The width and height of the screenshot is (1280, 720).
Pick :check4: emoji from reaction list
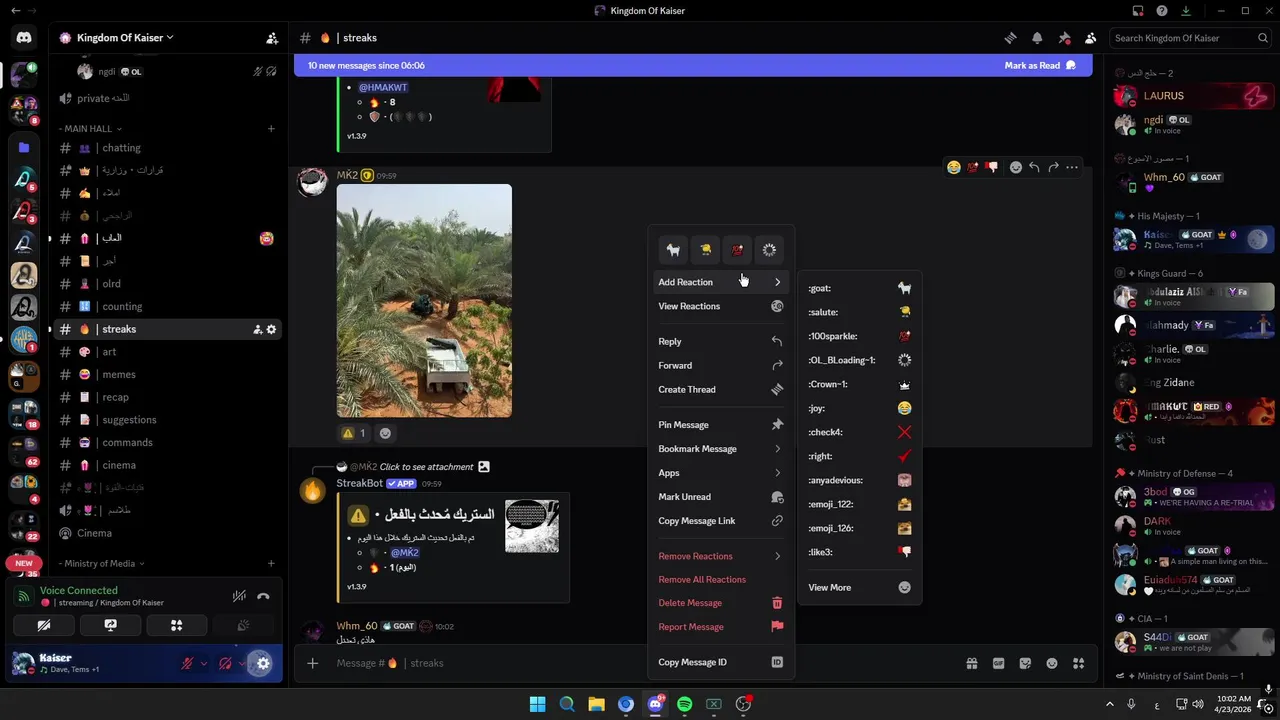coord(860,432)
